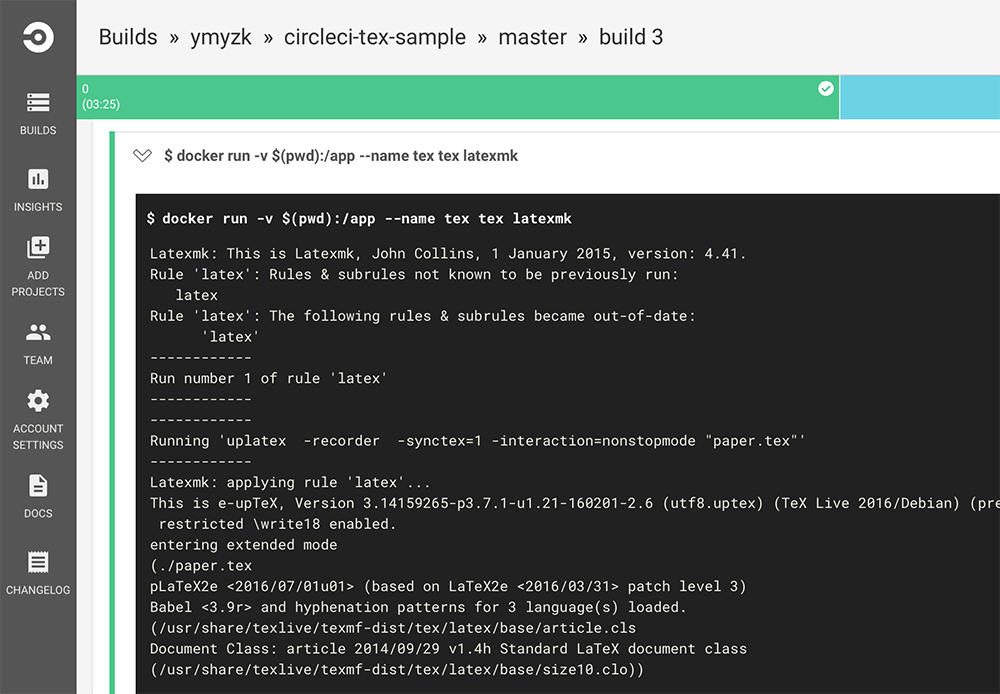Viewport: 1000px width, 694px height.
Task: Open build 3 from the breadcrumb trail
Action: point(631,37)
